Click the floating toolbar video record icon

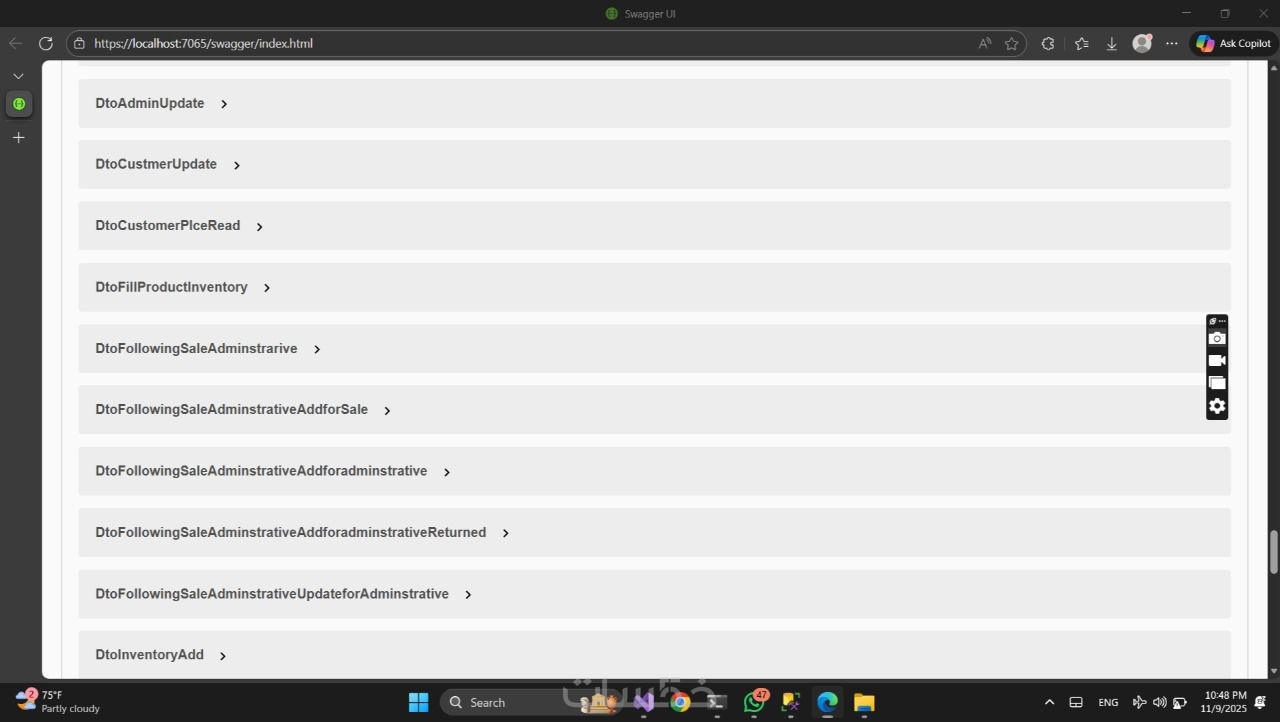[x=1217, y=360]
